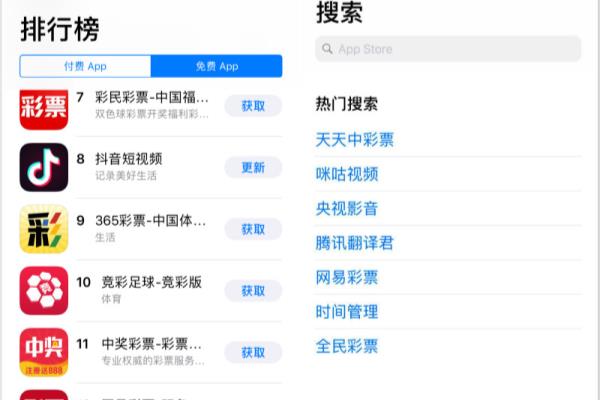Search trending term 全民彩票
Viewport: 600px width, 400px height.
coord(347,346)
